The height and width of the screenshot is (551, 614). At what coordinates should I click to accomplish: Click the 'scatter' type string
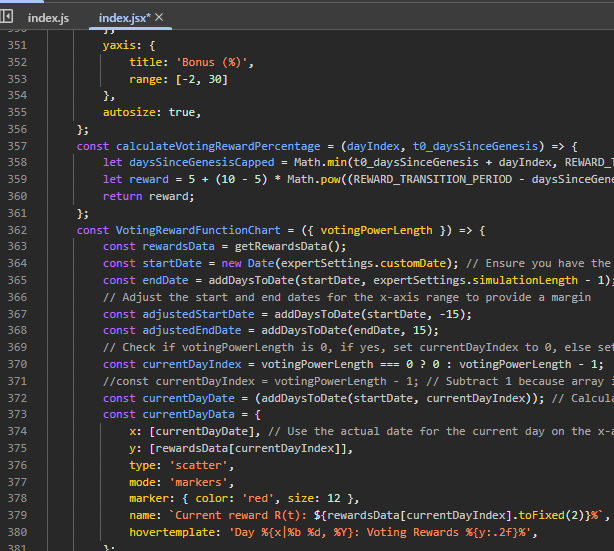(x=203, y=465)
